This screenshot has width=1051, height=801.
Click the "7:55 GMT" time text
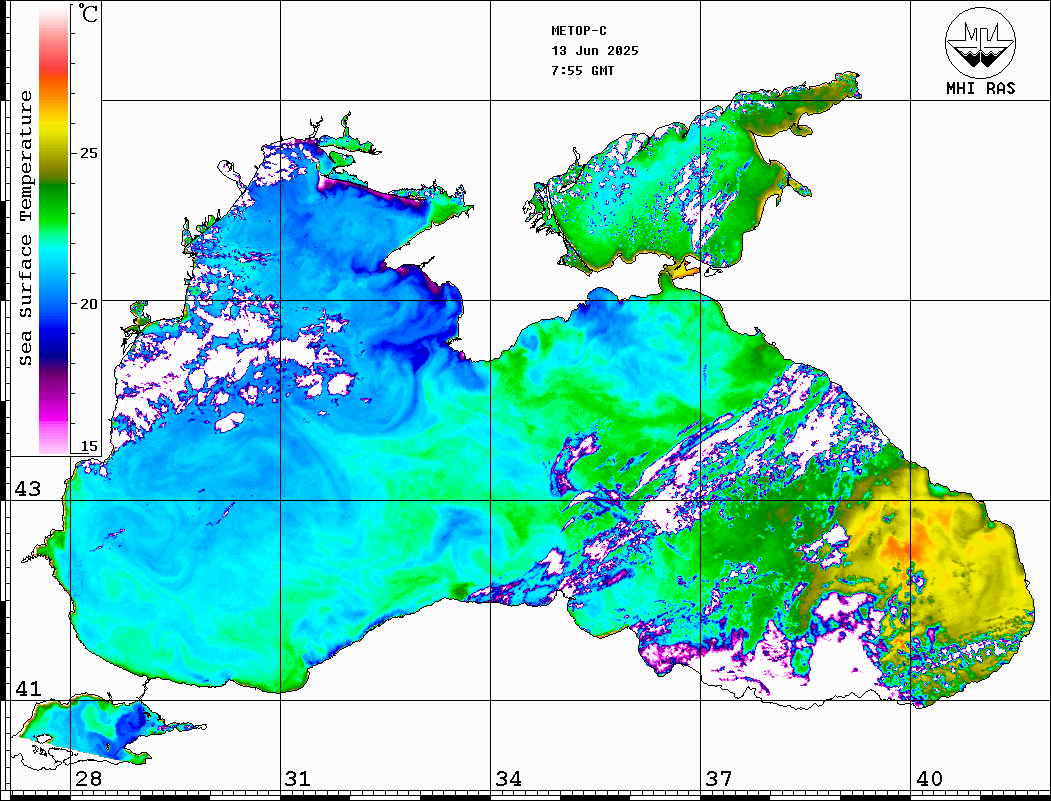583,71
